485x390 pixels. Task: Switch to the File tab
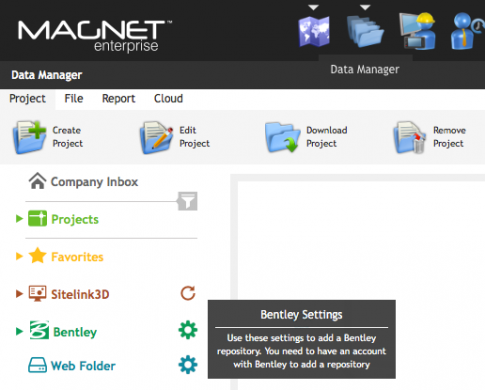pyautogui.click(x=74, y=99)
